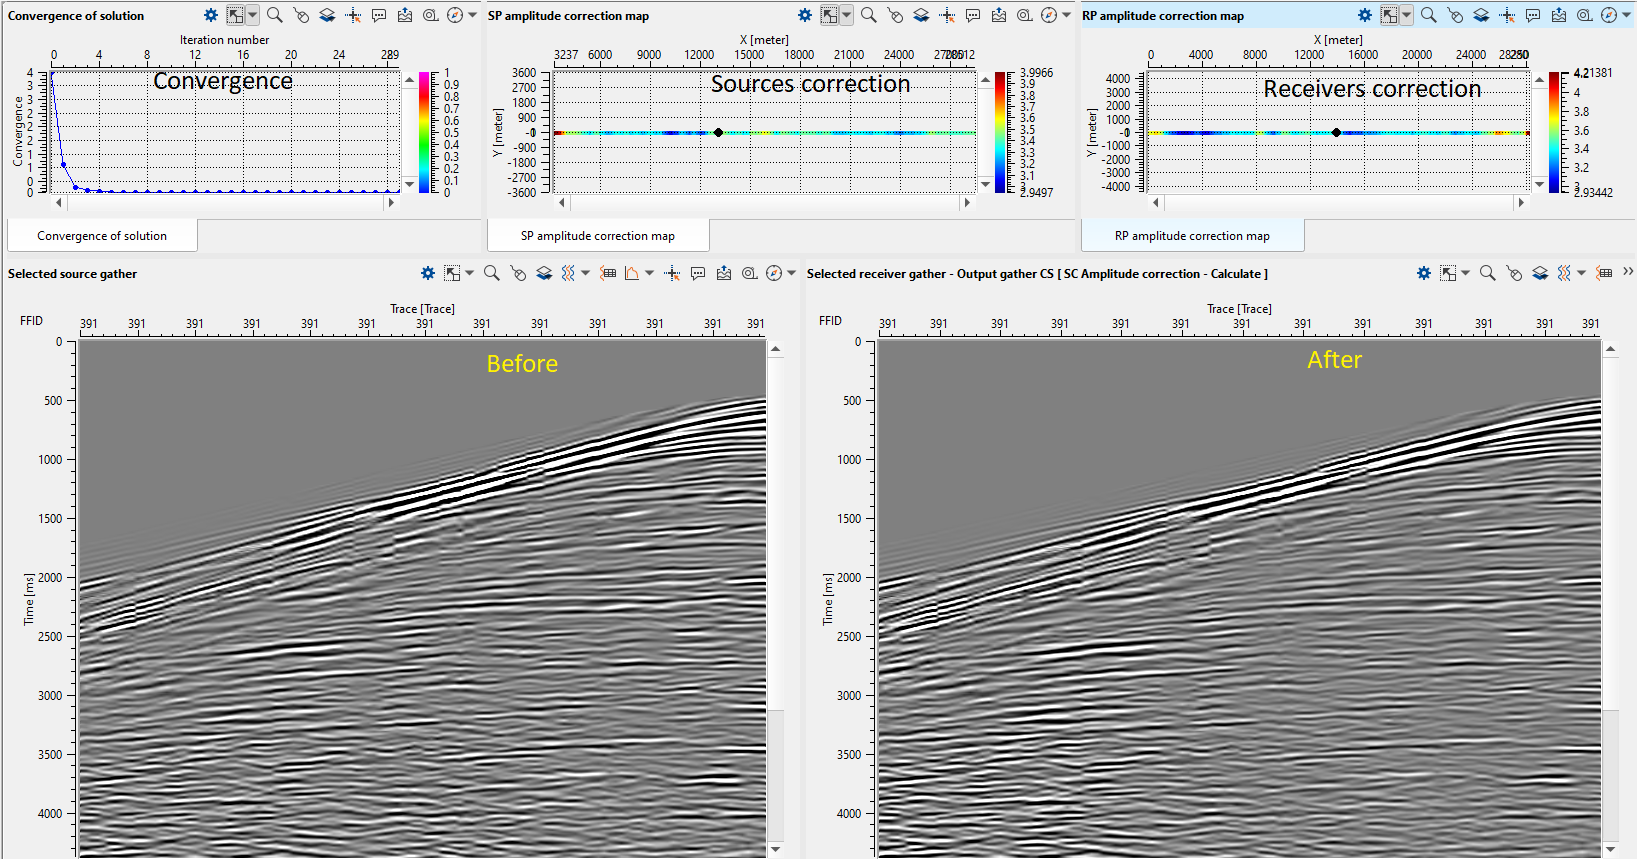Click wiggle display icon in Selected receiver gather toolbar
Image resolution: width=1637 pixels, height=859 pixels.
(1565, 273)
